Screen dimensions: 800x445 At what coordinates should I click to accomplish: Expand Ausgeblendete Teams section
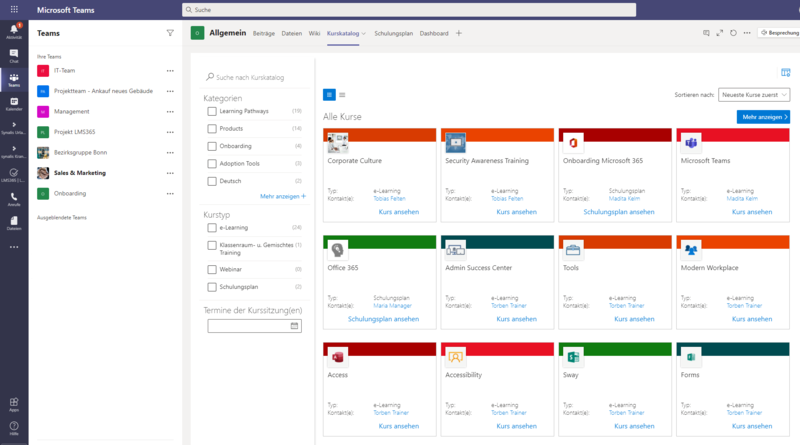point(62,217)
